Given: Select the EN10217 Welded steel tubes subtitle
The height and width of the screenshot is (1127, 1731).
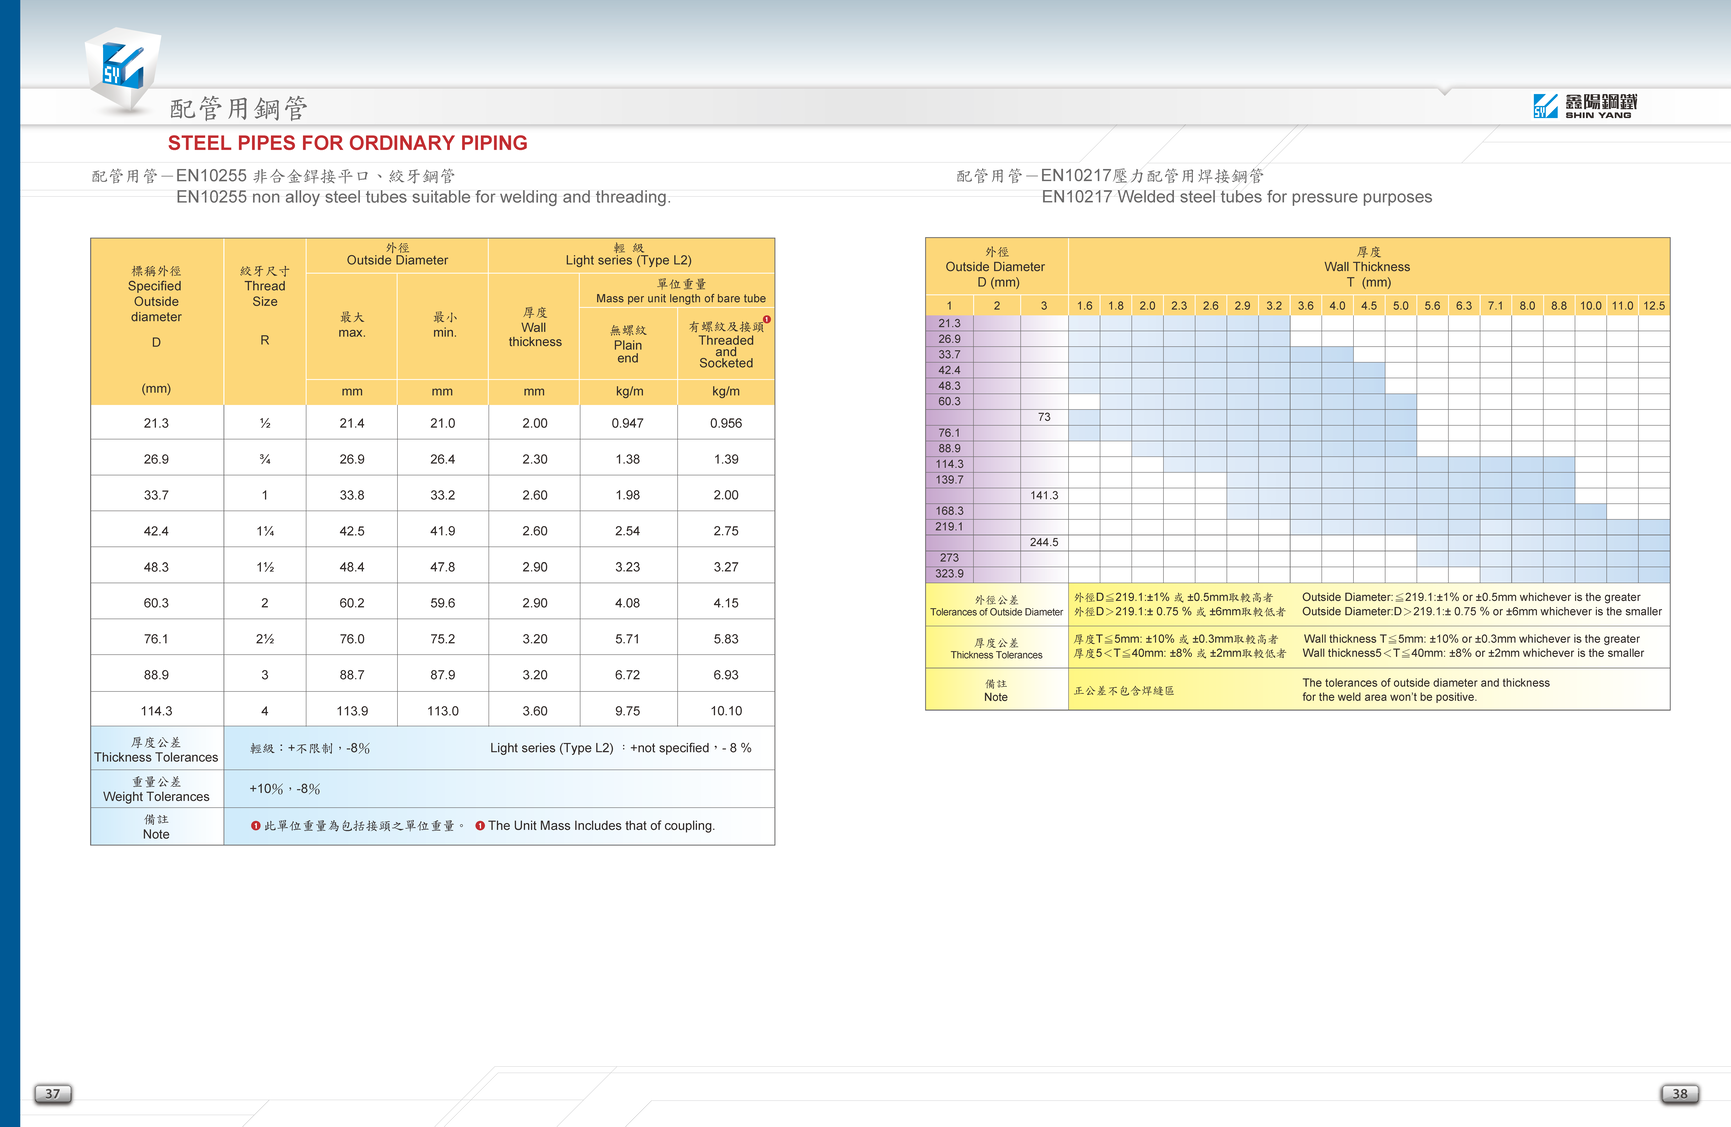Looking at the screenshot, I should click(x=1237, y=197).
